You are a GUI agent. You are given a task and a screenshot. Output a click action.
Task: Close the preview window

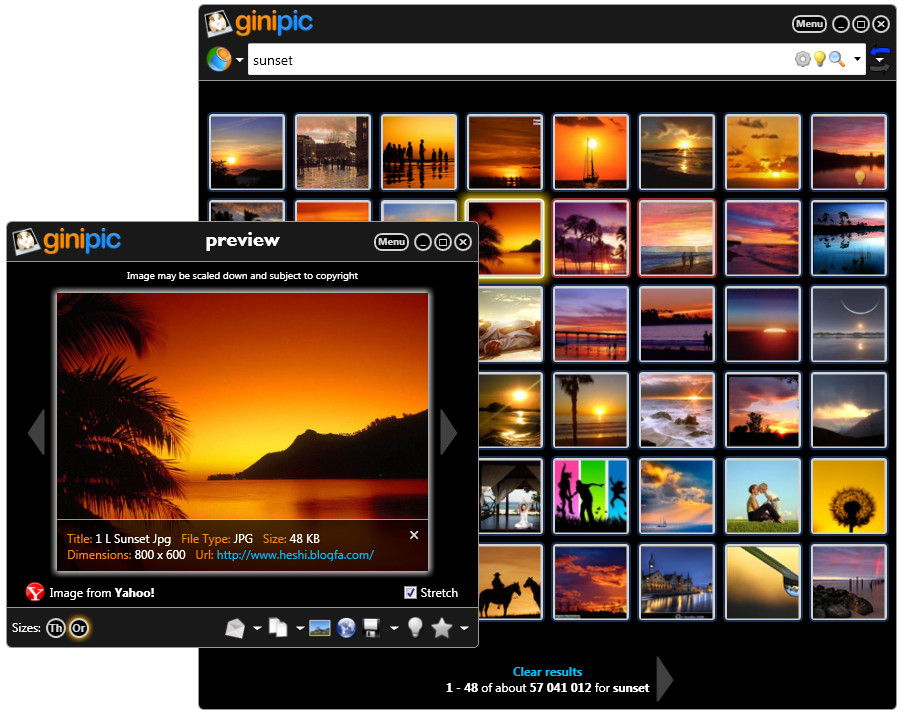pyautogui.click(x=463, y=242)
